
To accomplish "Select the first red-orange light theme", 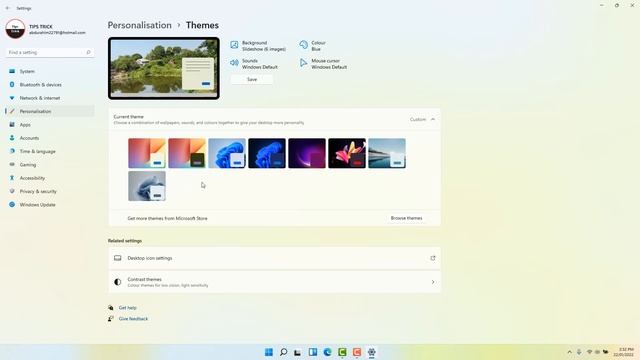I will (147, 153).
